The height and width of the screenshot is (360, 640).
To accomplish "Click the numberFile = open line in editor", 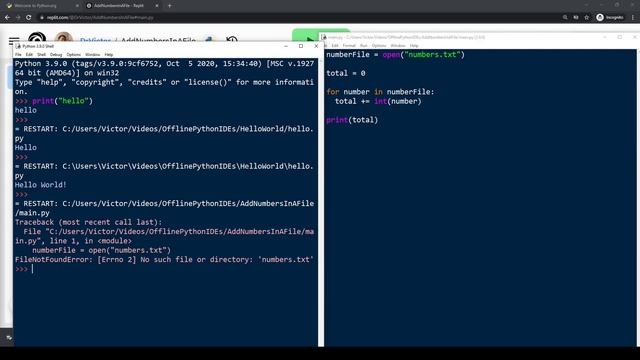I will pos(396,55).
